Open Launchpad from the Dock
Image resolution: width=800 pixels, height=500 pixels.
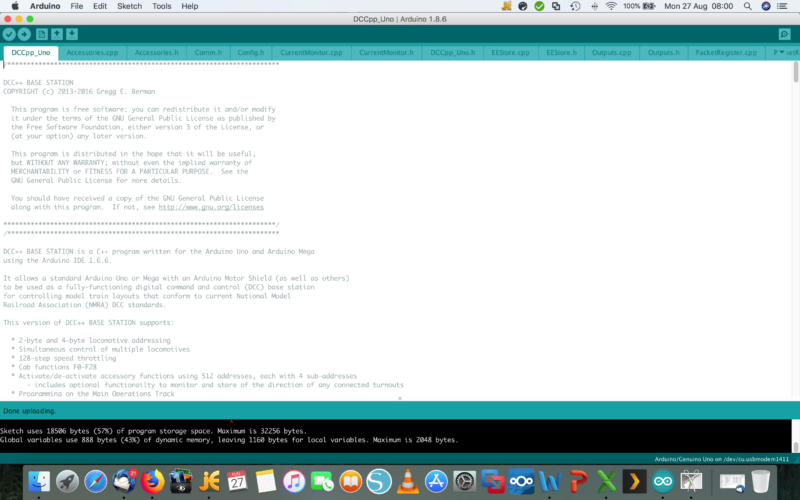point(67,481)
